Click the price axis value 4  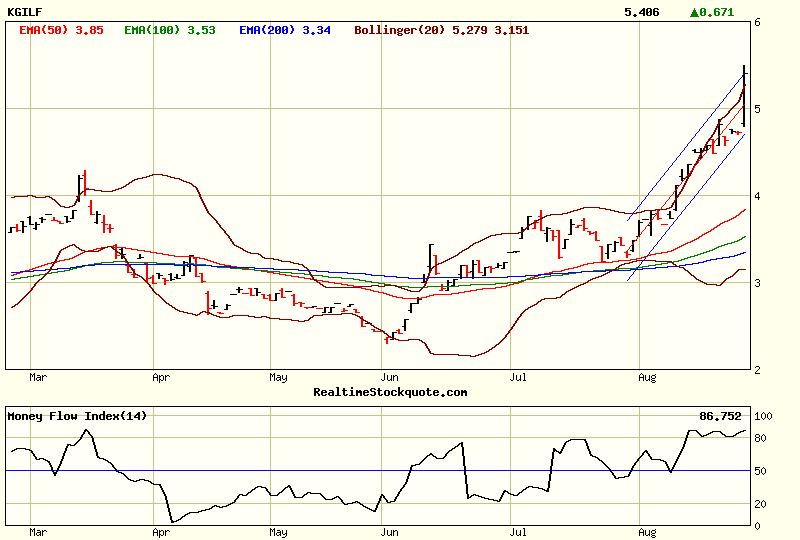(757, 196)
